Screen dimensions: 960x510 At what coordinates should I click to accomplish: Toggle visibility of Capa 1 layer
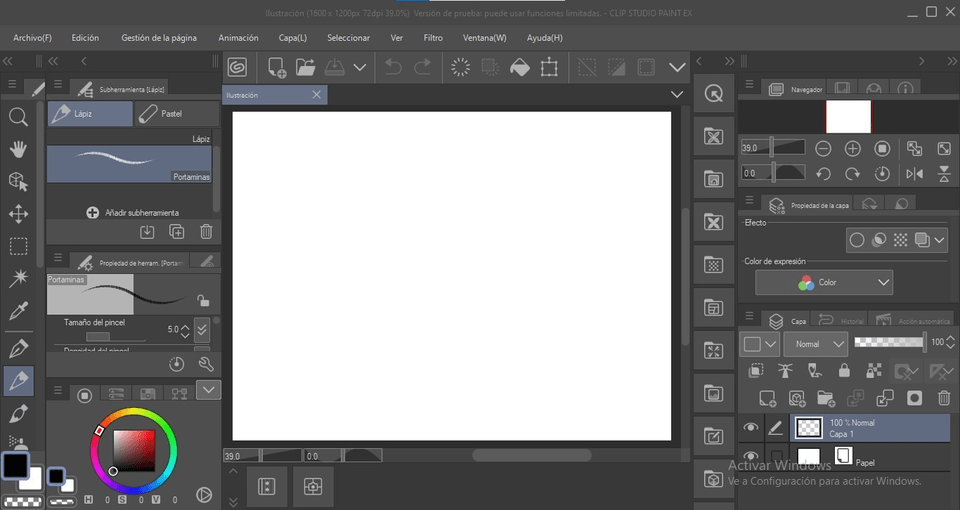point(751,427)
